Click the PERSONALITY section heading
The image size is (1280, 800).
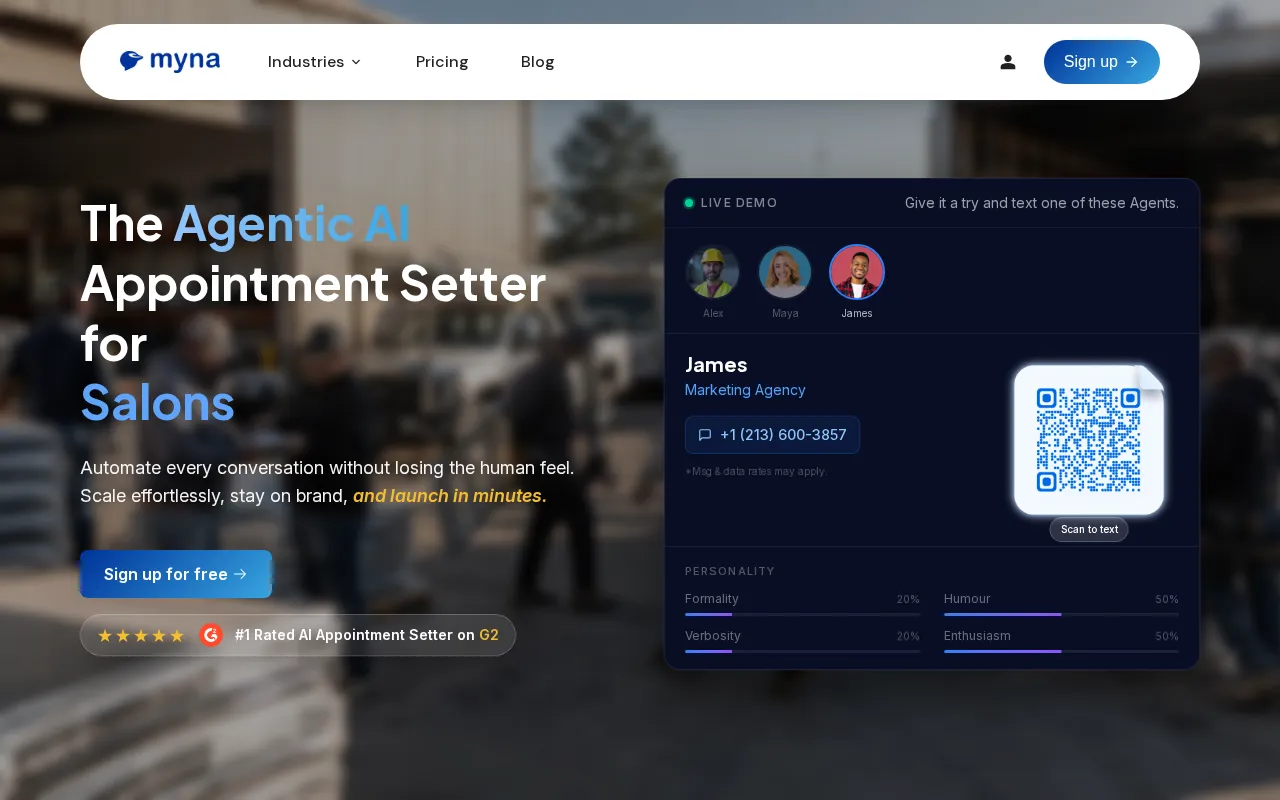point(730,571)
